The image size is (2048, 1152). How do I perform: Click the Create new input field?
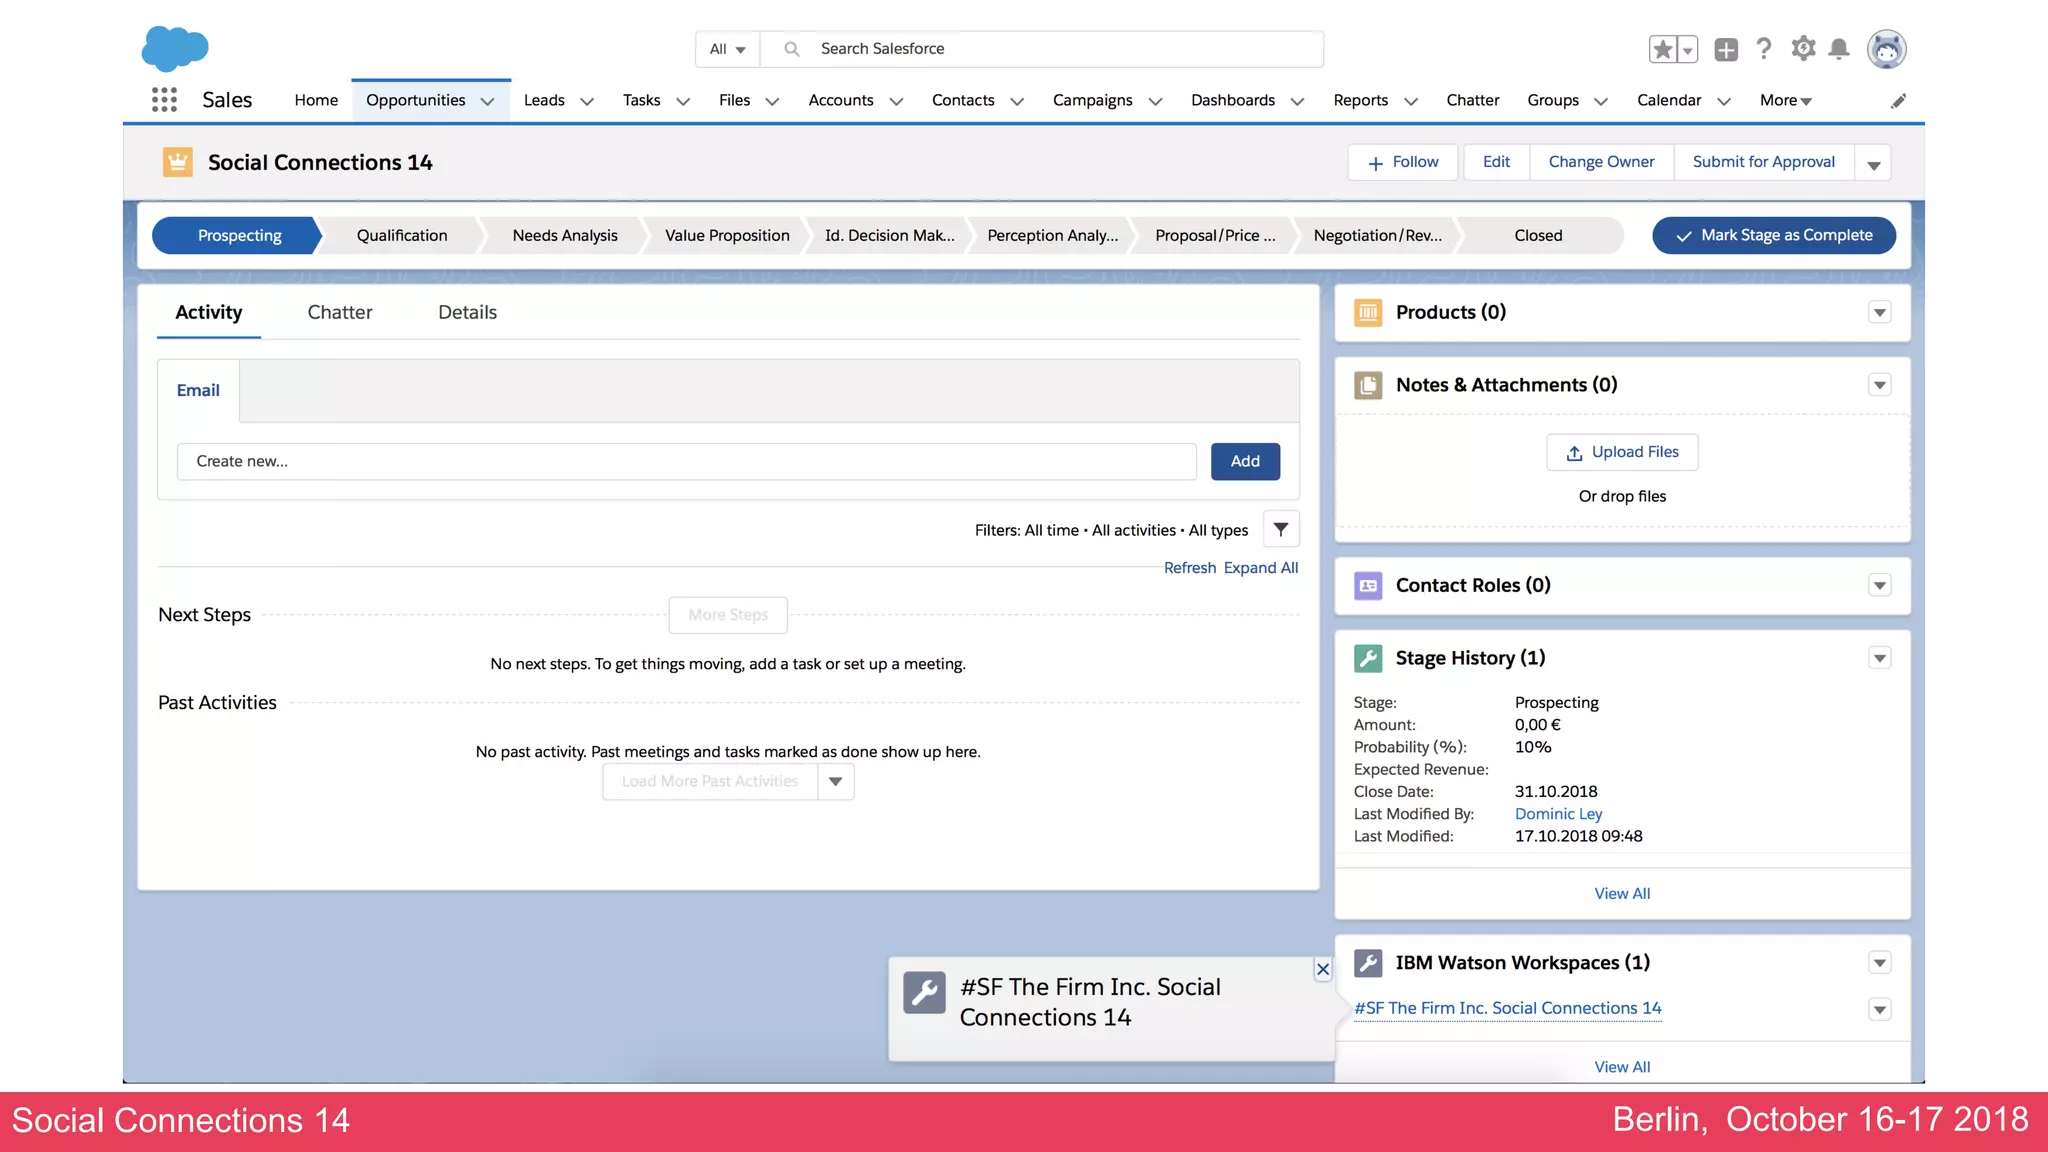[x=686, y=461]
